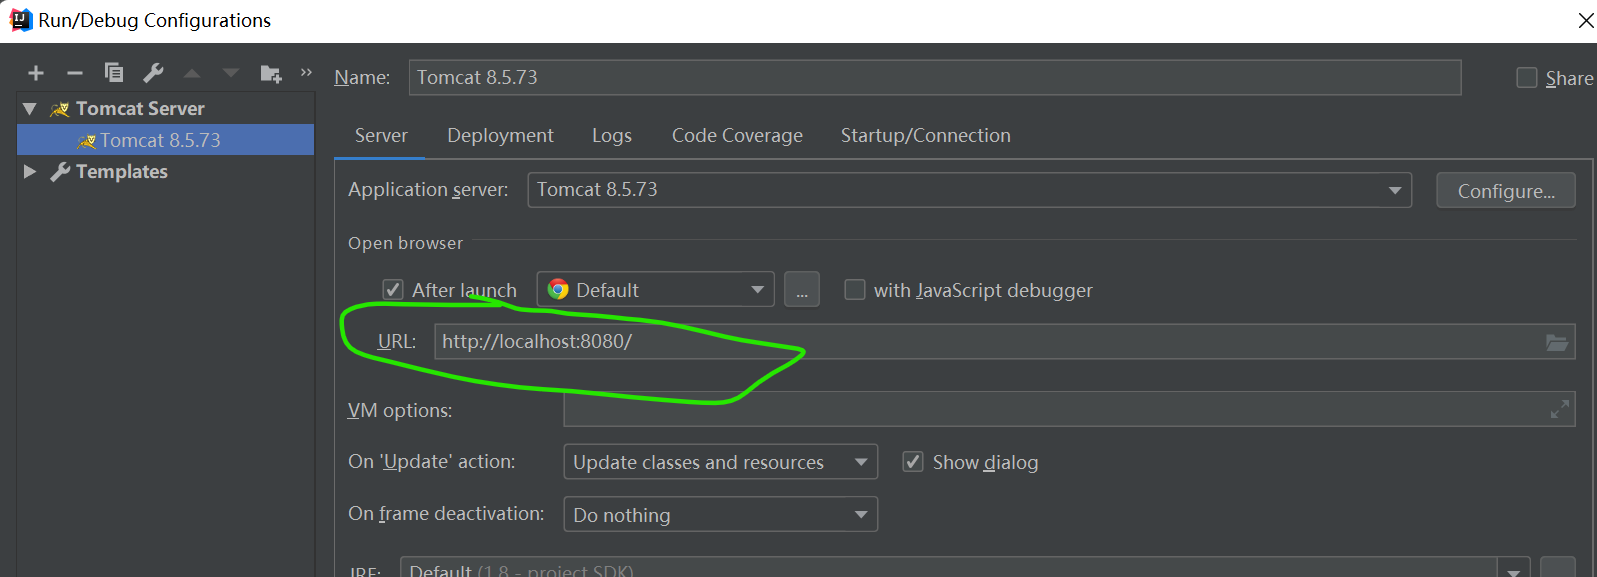Switch to the Server tab
The image size is (1597, 577).
click(x=381, y=136)
